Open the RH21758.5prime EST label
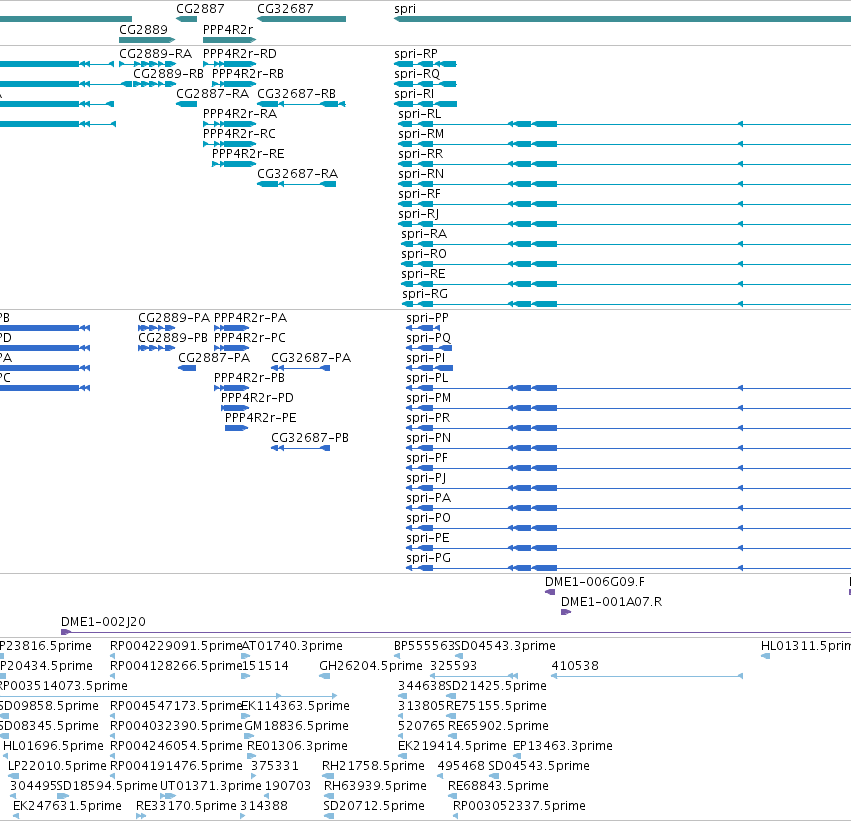This screenshot has height=821, width=851. [x=373, y=766]
